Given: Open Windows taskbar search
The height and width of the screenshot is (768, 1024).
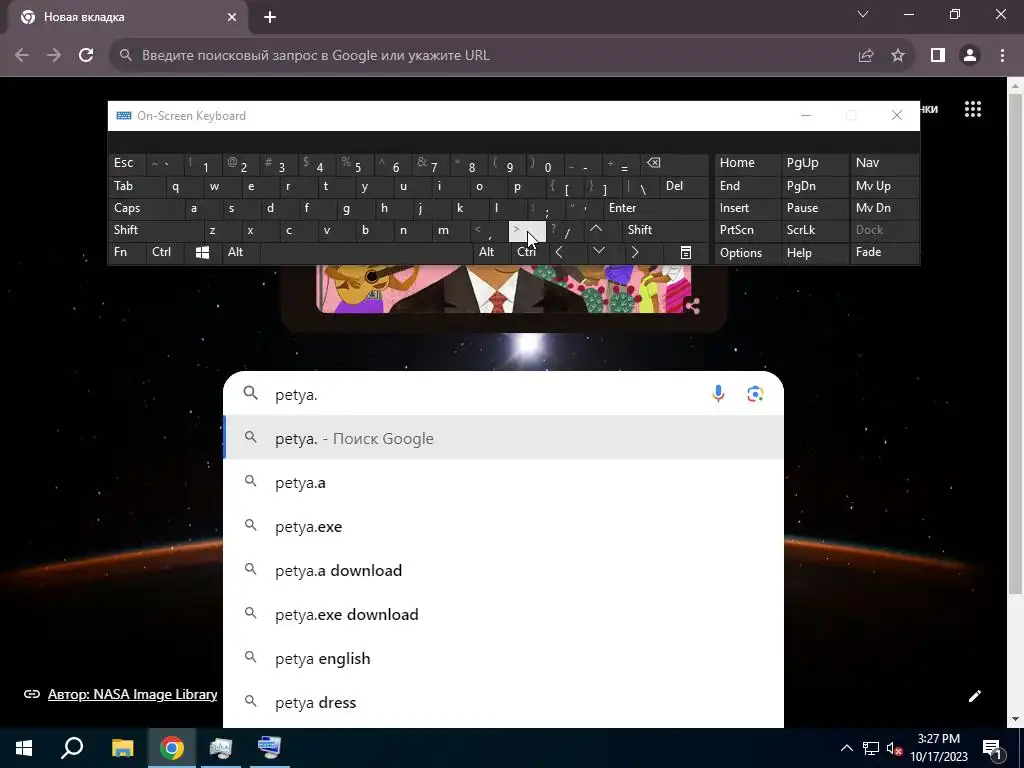Looking at the screenshot, I should pos(72,748).
